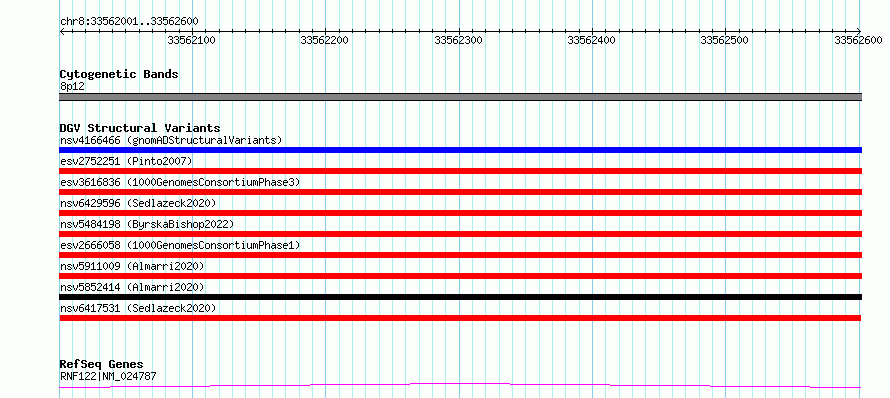The width and height of the screenshot is (890, 398).
Task: Click the red nsv5911009 Almarri2020 bar
Action: 460,276
